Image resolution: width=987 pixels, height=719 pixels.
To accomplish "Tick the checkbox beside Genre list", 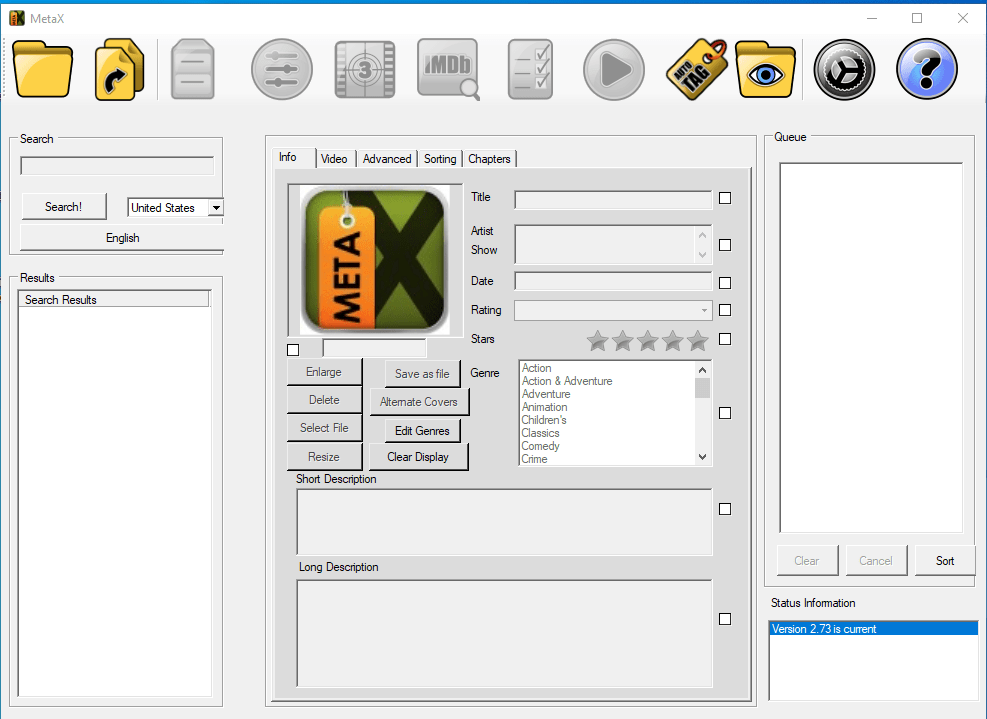I will tap(725, 413).
